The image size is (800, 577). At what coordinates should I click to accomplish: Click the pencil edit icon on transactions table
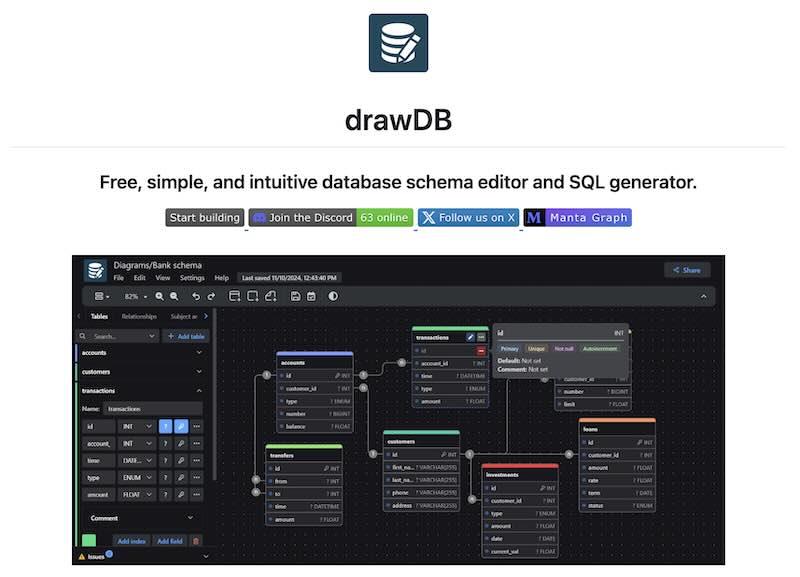(470, 337)
